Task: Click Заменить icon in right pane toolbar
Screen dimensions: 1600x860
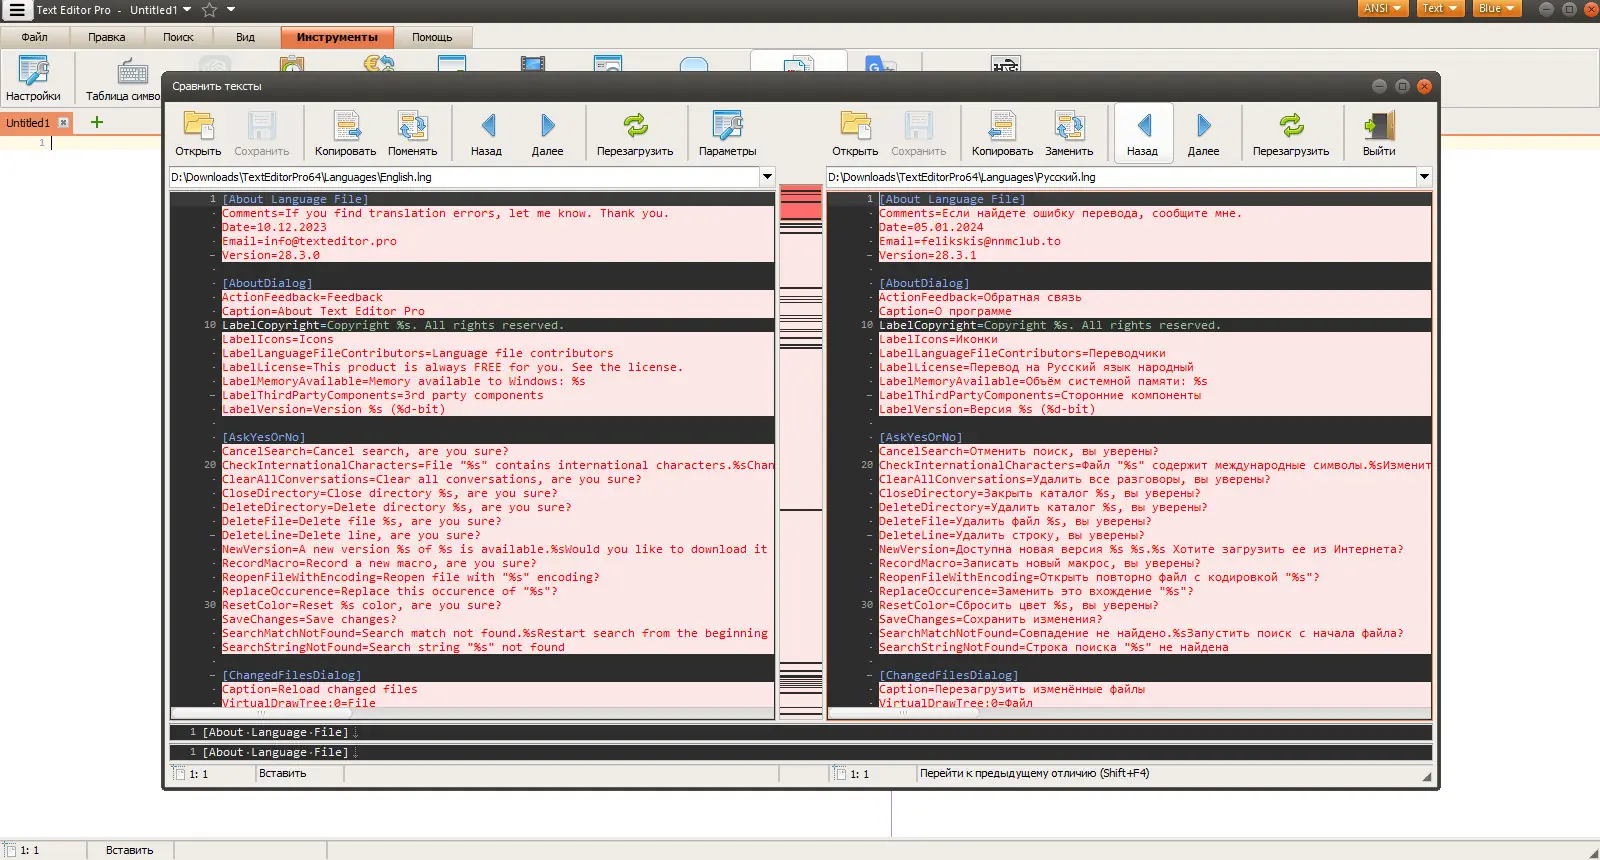Action: [1069, 134]
